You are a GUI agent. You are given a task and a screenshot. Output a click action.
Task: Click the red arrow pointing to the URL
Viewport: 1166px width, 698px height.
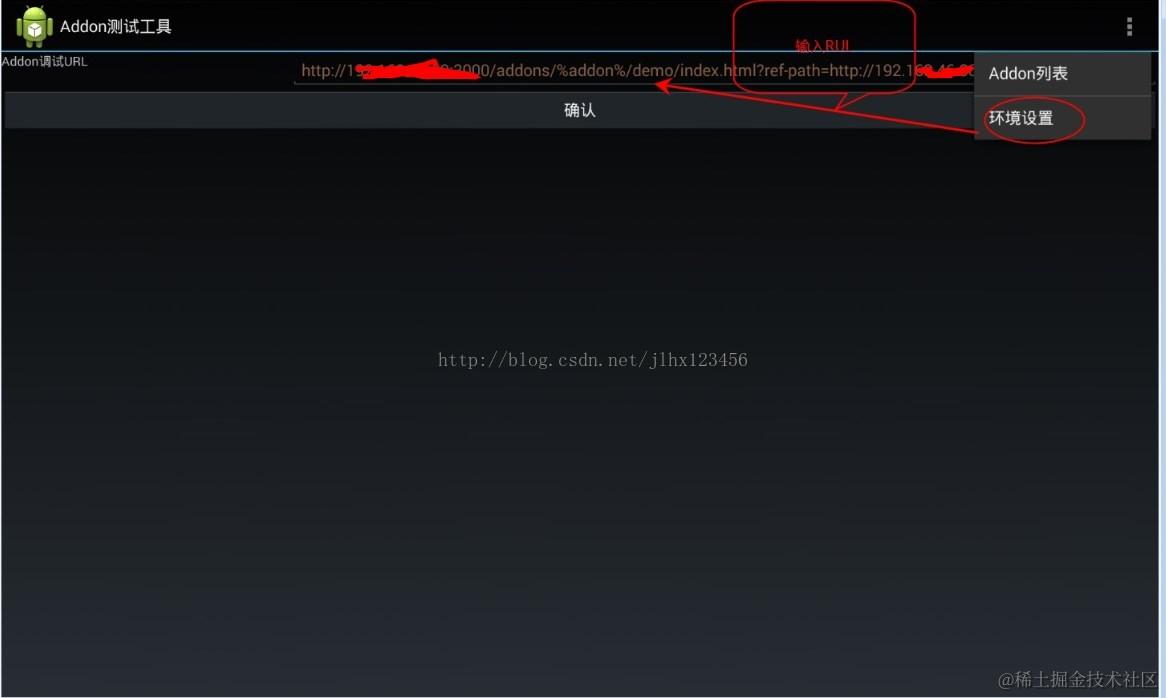pyautogui.click(x=814, y=108)
